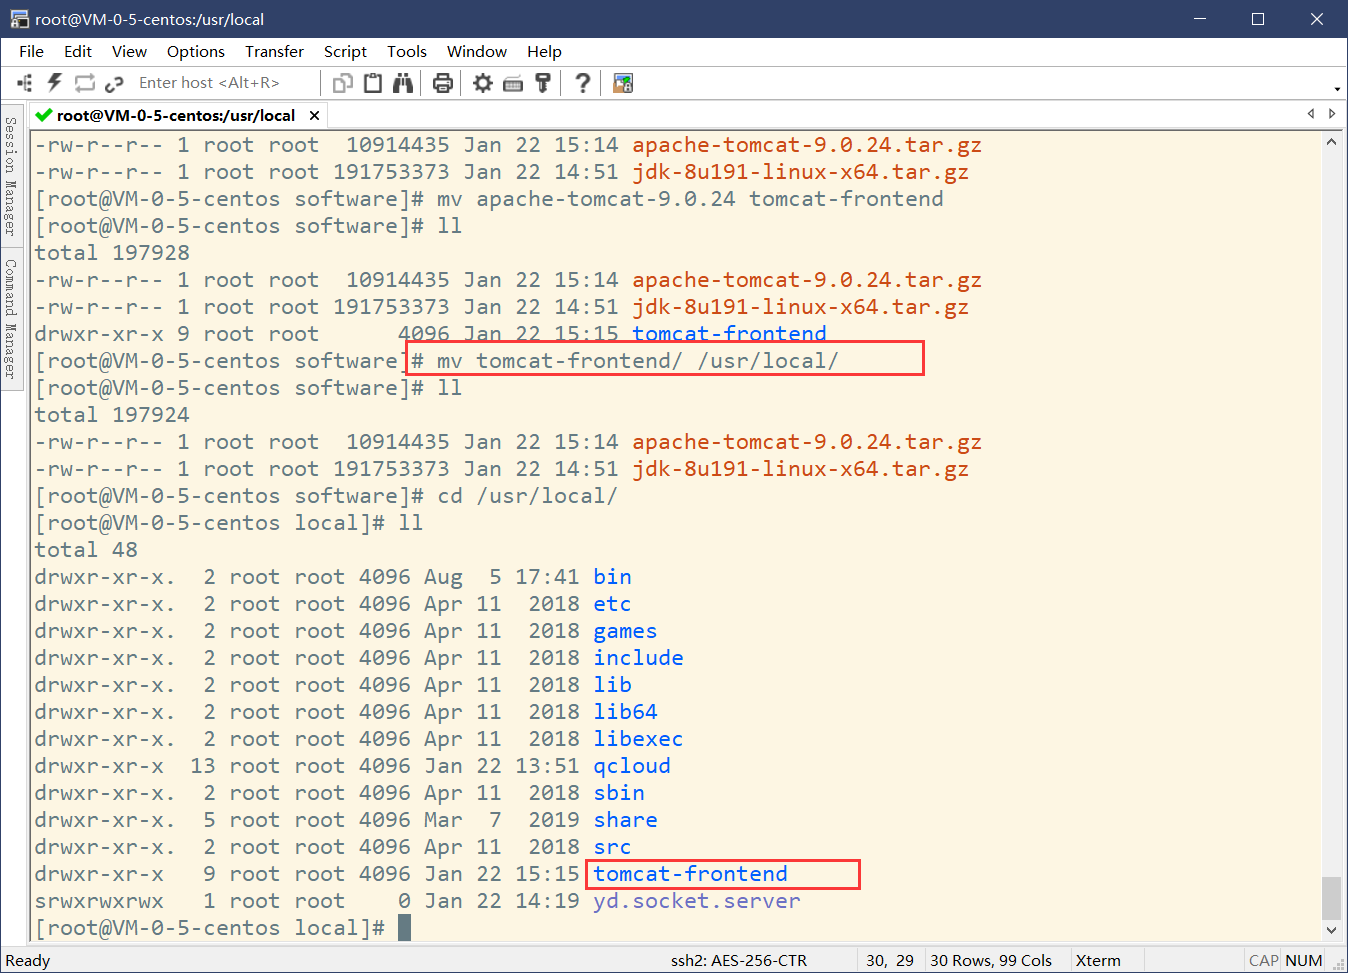Open Find with the binoculars icon

403,83
